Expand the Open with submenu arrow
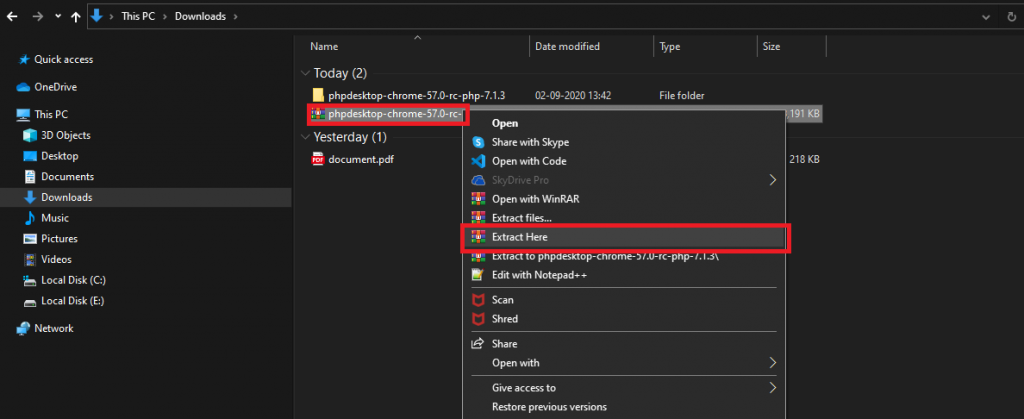Image resolution: width=1024 pixels, height=419 pixels. [x=772, y=362]
